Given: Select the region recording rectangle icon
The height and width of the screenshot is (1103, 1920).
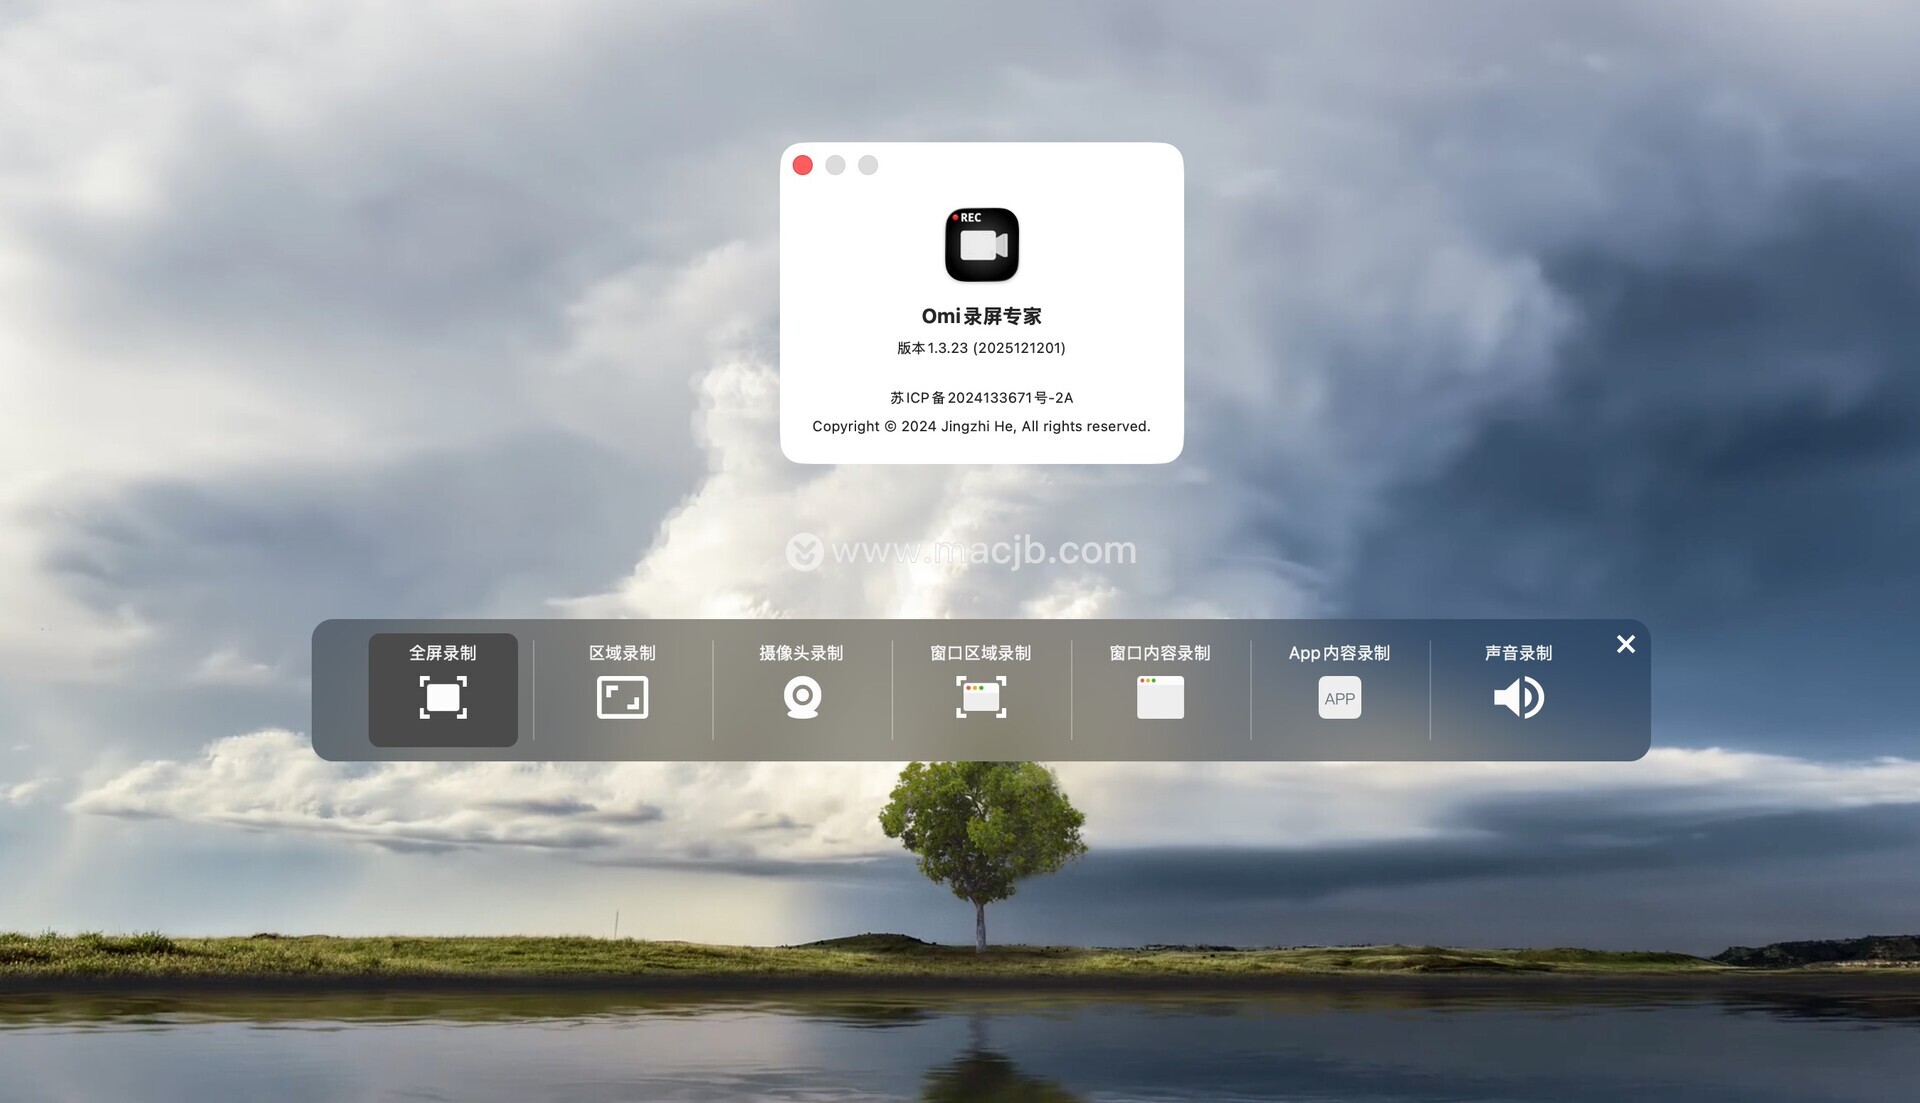Looking at the screenshot, I should tap(622, 697).
